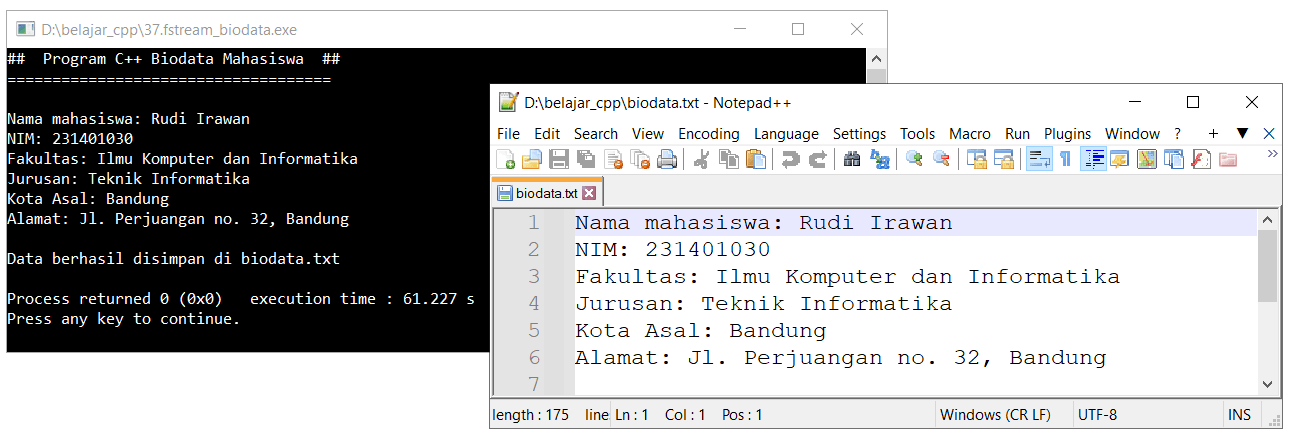1290x437 pixels.
Task: Open the Window menu
Action: coord(1132,134)
